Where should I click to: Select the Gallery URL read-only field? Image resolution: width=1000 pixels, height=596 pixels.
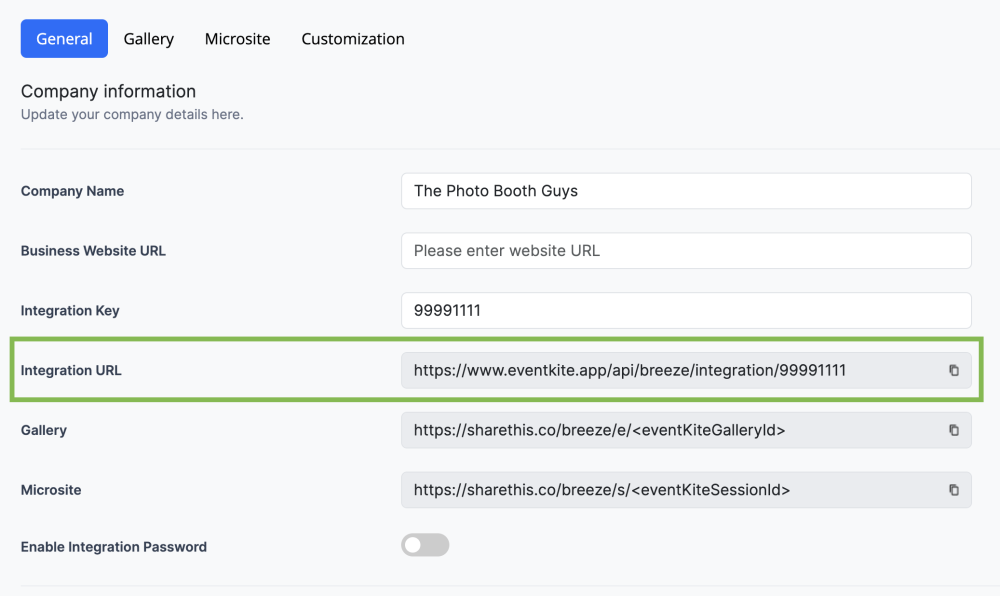[670, 431]
